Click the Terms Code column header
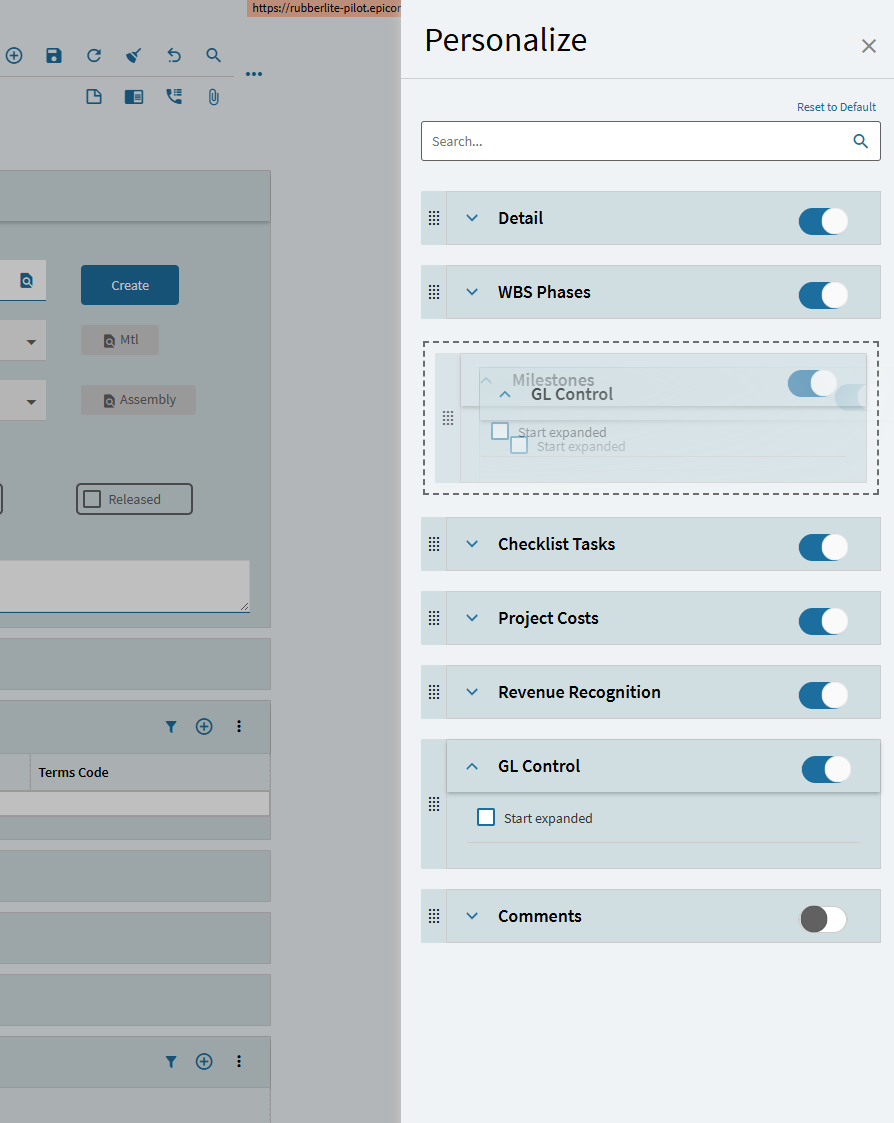894x1123 pixels. coord(150,772)
